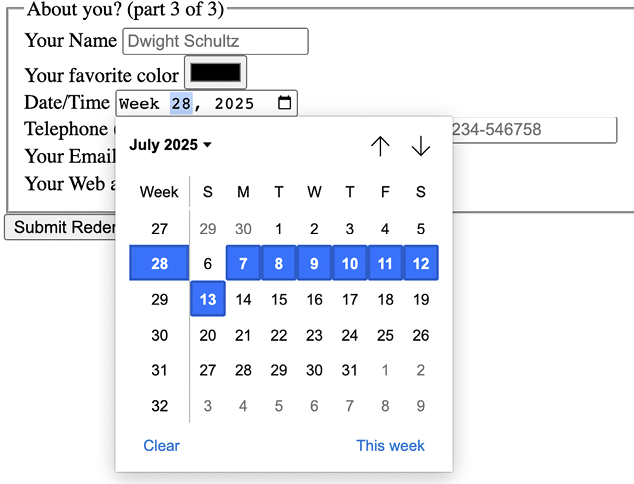Click the highlighted week 28 cell

pyautogui.click(x=160, y=264)
